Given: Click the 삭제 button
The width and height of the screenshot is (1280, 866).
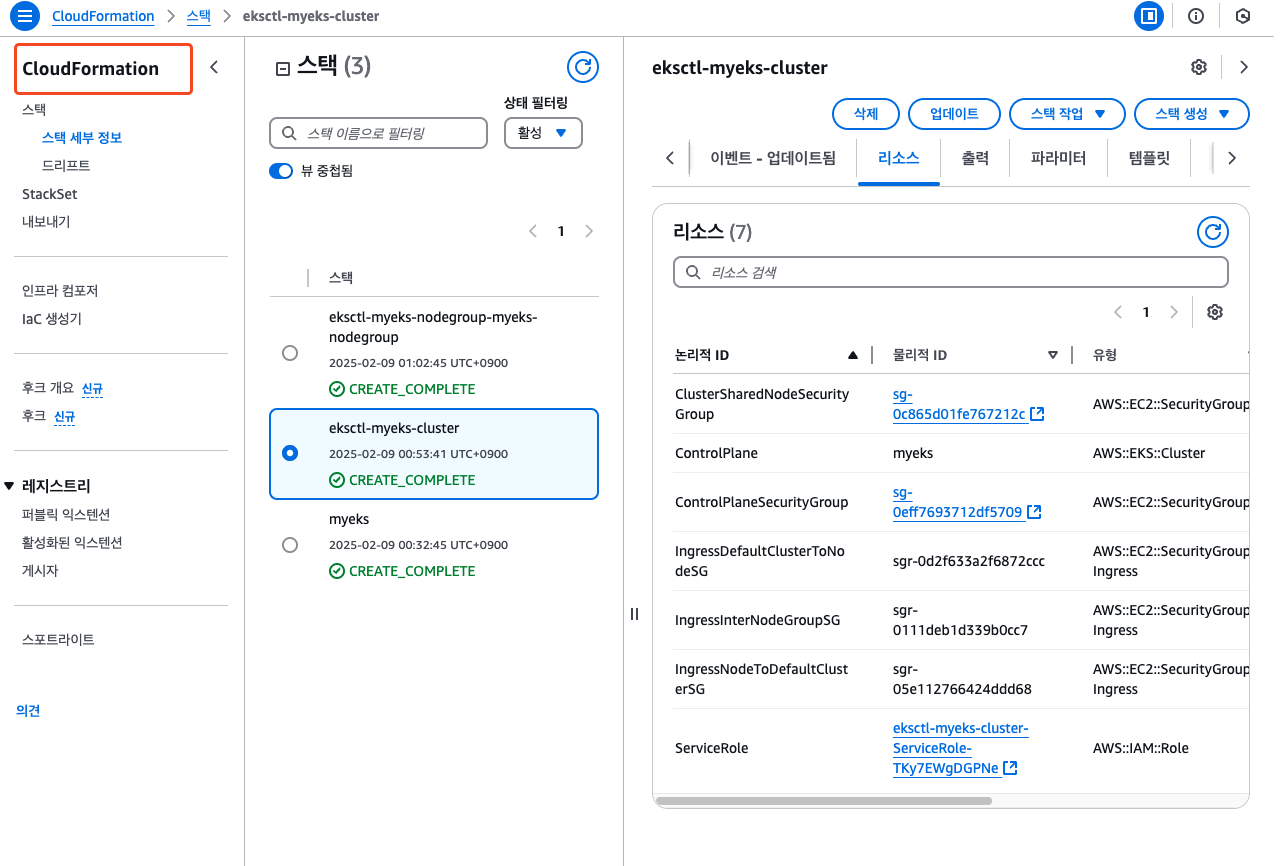Looking at the screenshot, I should [x=866, y=114].
